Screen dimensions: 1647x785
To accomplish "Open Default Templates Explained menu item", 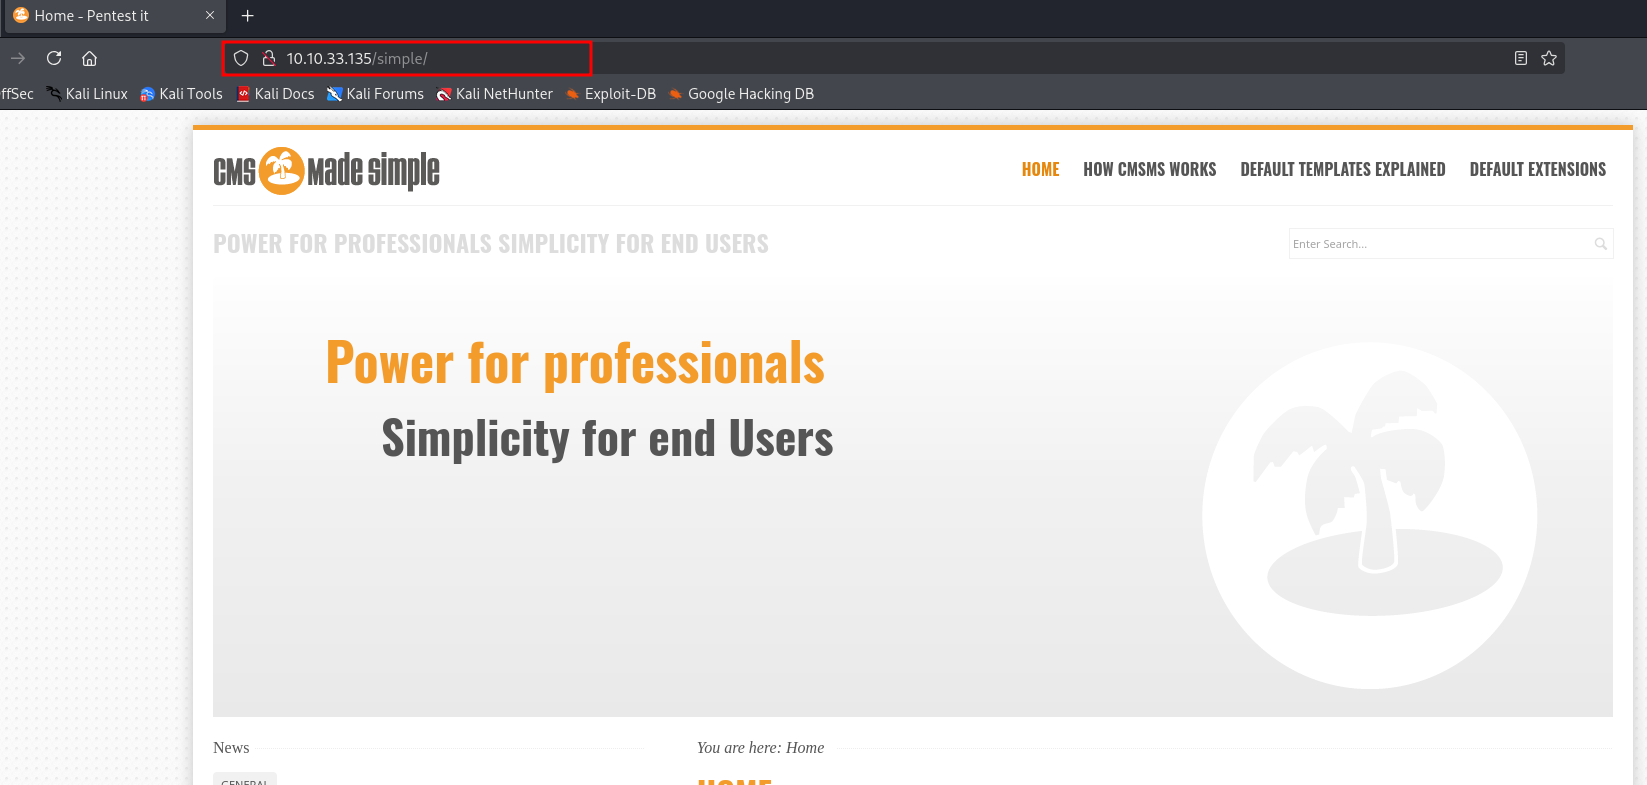I will [x=1342, y=169].
